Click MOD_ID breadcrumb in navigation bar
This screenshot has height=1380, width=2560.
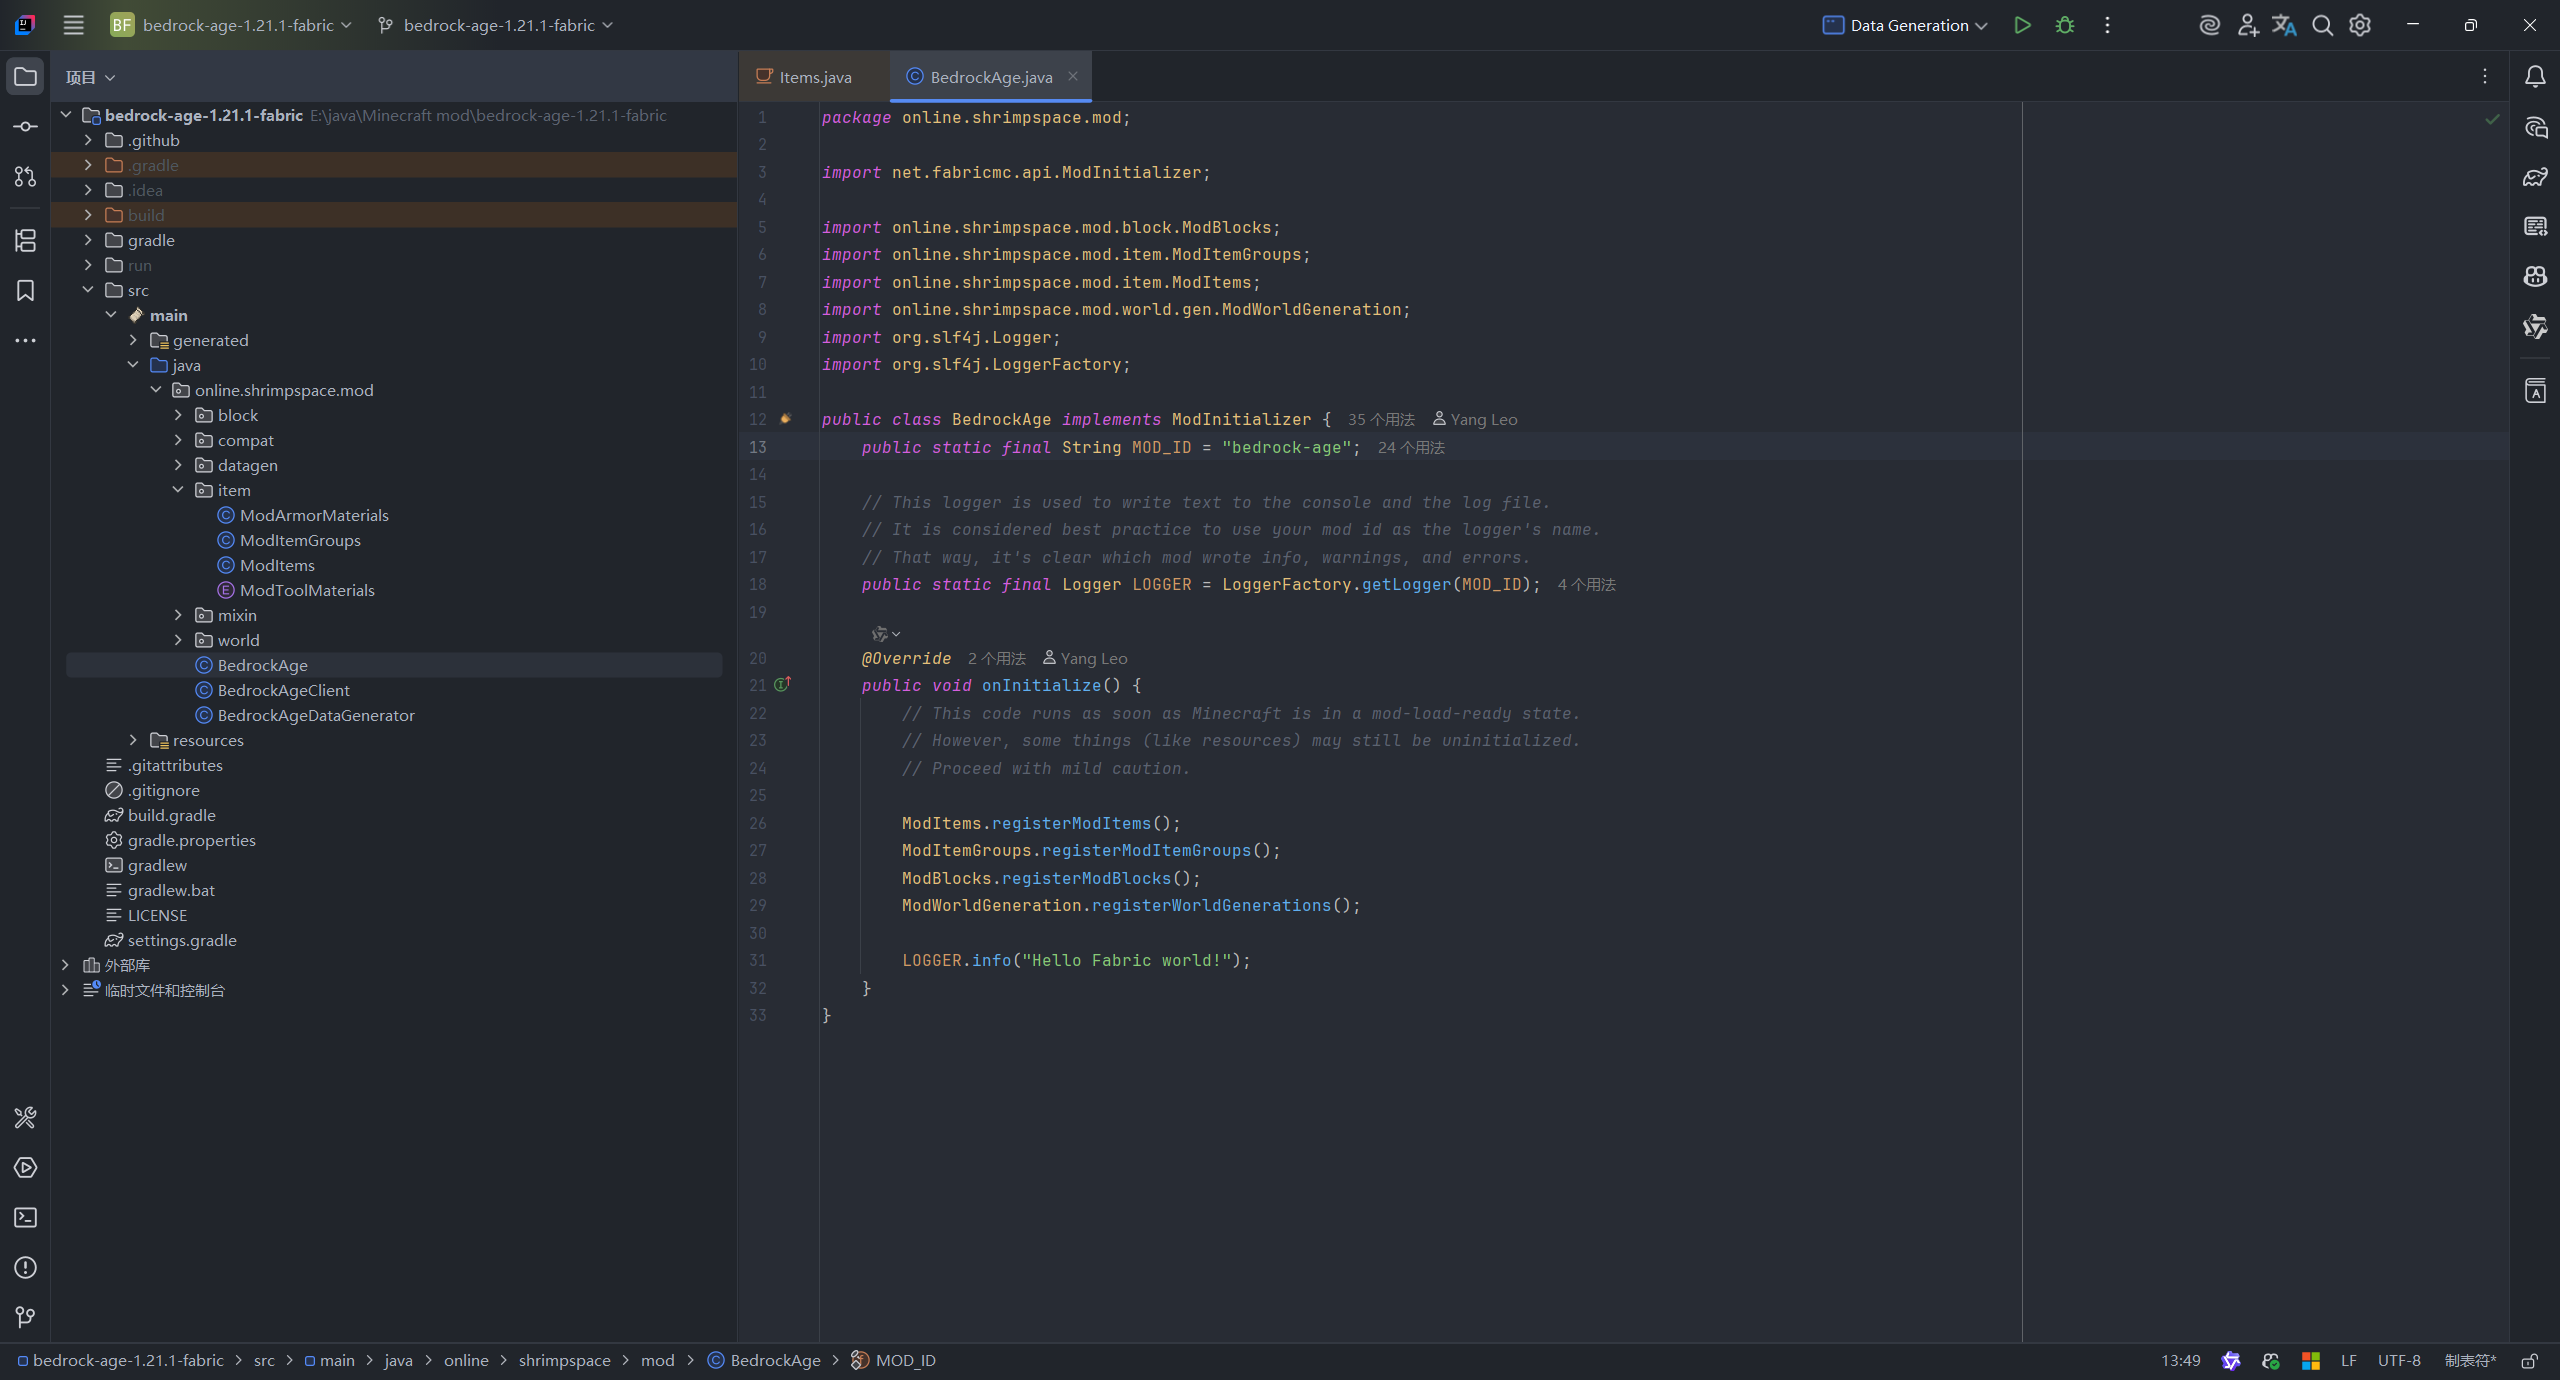pyautogui.click(x=894, y=1360)
